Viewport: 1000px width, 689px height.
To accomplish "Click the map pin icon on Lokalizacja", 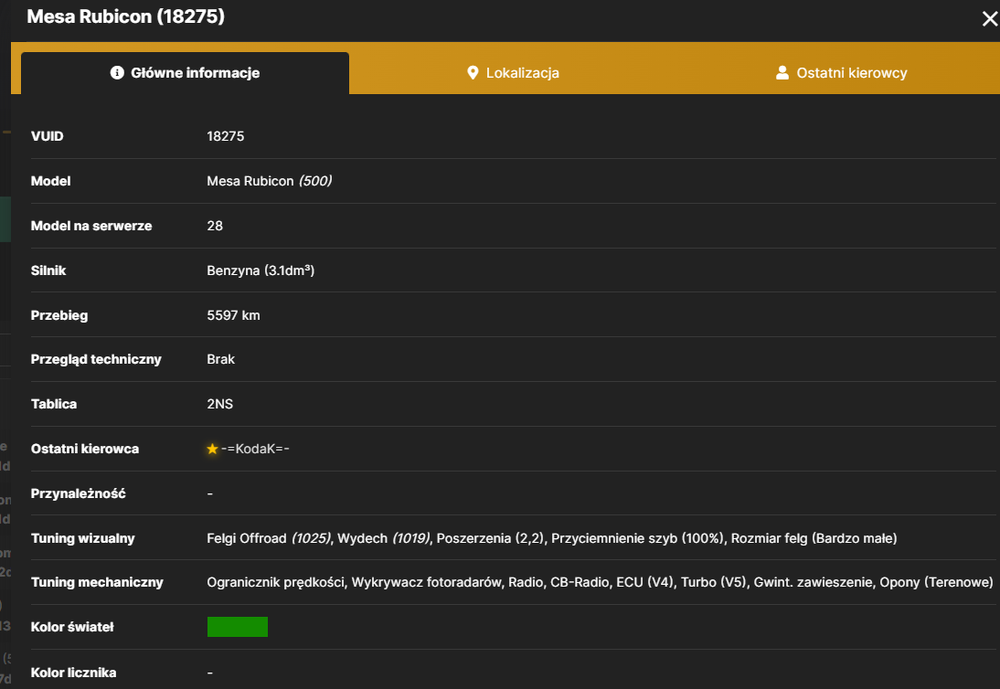I will tap(473, 73).
